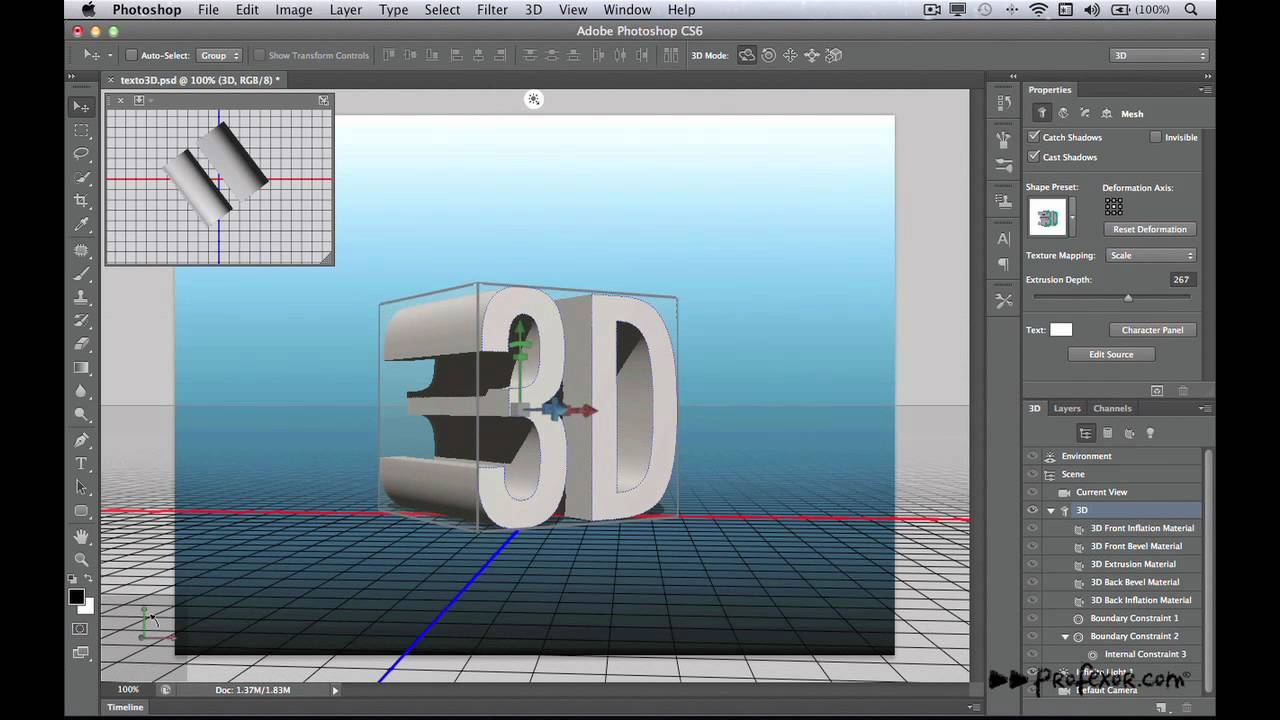
Task: Select the Hand tool
Action: click(82, 536)
